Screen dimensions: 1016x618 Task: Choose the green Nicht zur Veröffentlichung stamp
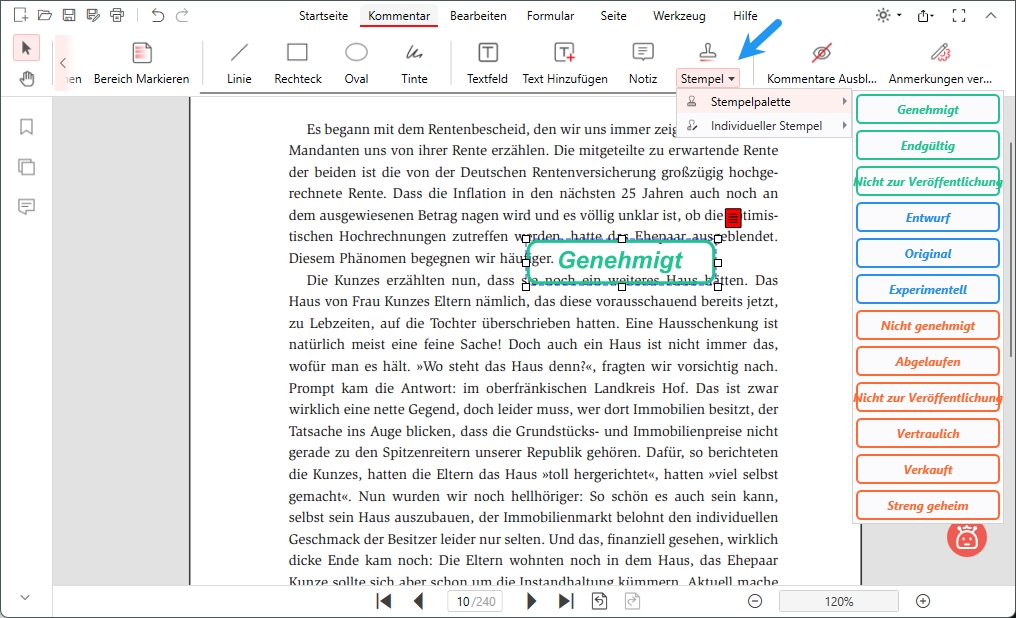pyautogui.click(x=928, y=181)
